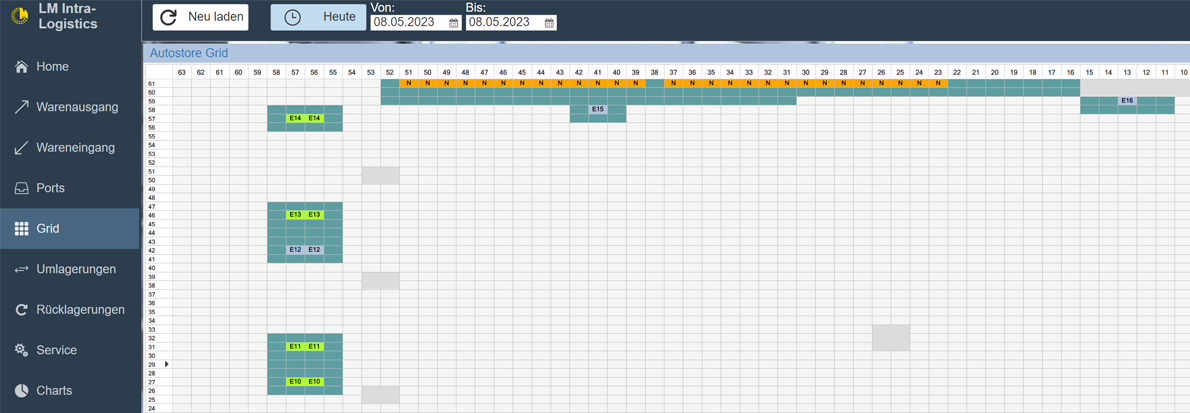Select the E14 cell in column 57
Screen dimensions: 1190x413
pos(295,118)
